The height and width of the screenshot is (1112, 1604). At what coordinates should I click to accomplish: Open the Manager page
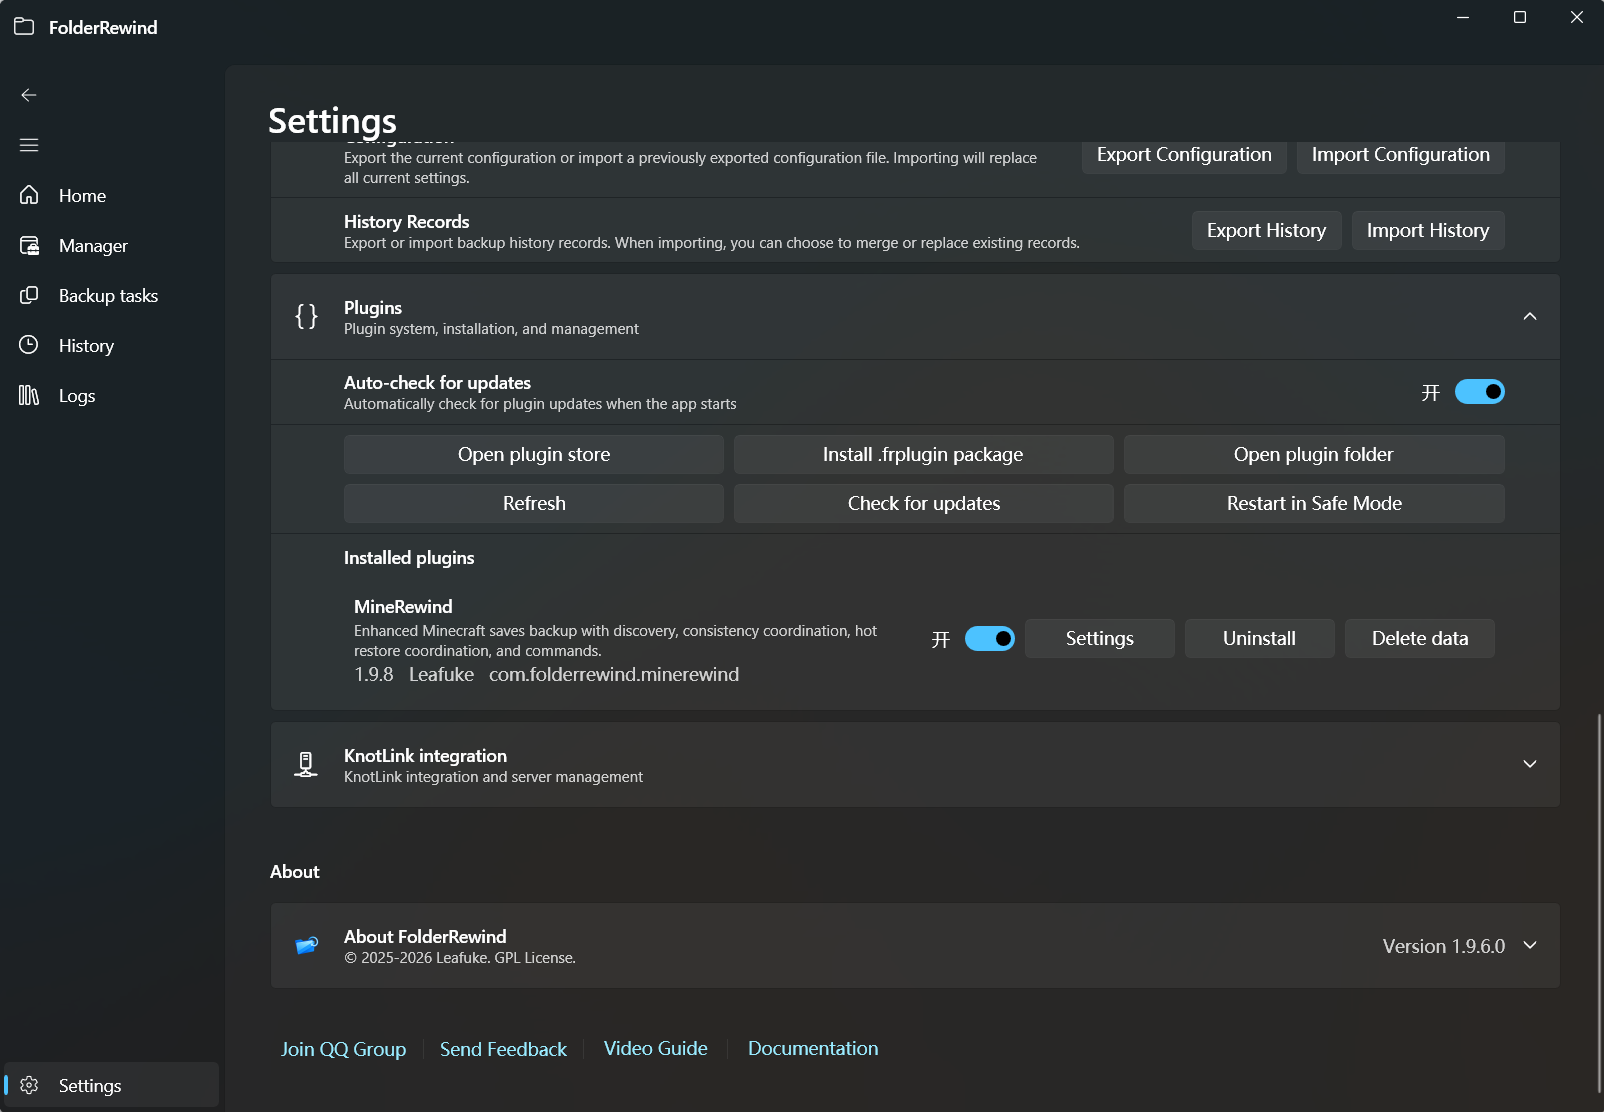111,245
